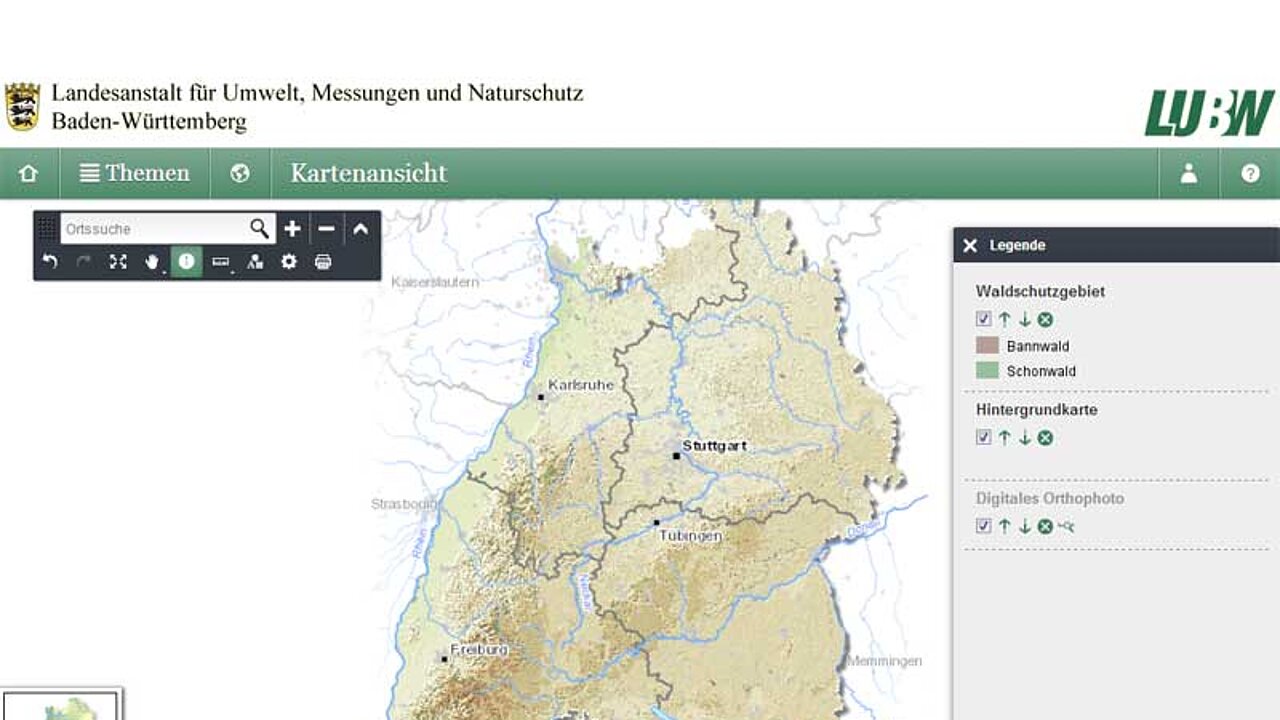Viewport: 1280px width, 720px height.
Task: Open the key-shaped icon beside Digitales Orthophoto
Action: coord(1066,526)
